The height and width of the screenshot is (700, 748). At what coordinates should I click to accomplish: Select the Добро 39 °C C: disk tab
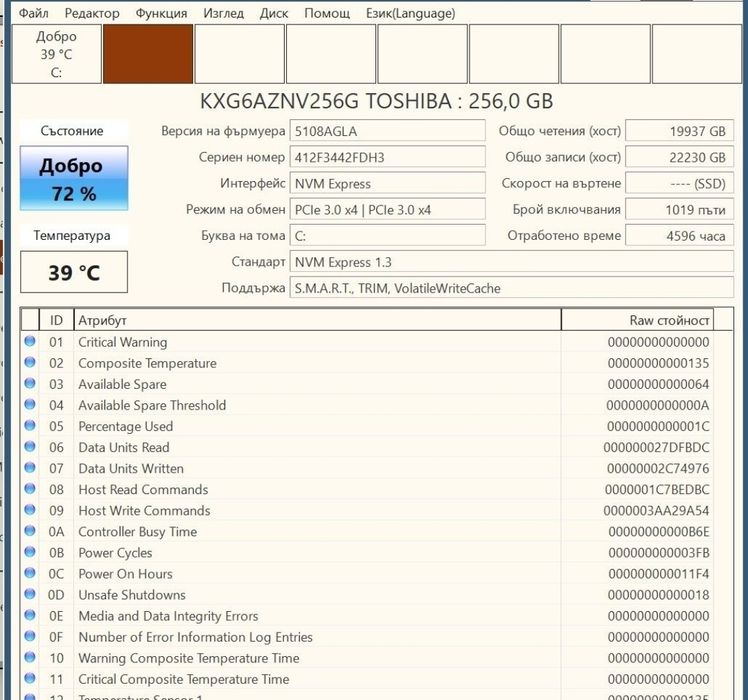coord(56,54)
